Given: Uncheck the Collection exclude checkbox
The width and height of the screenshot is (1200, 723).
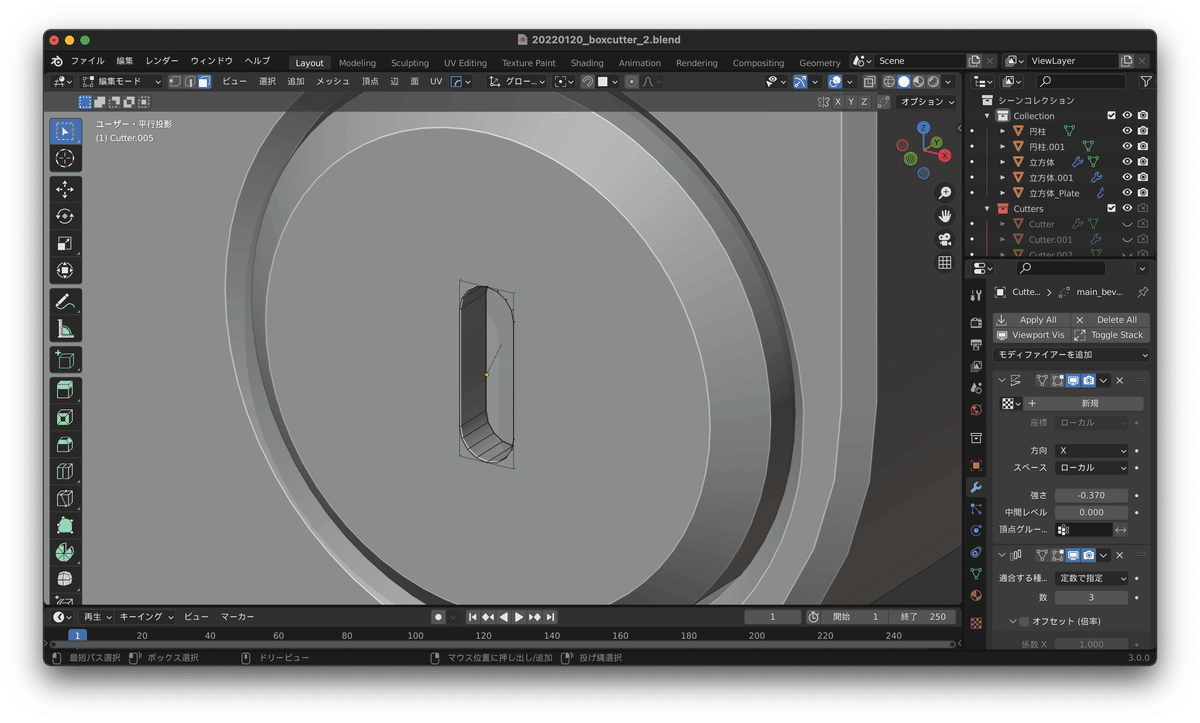Looking at the screenshot, I should [1111, 116].
